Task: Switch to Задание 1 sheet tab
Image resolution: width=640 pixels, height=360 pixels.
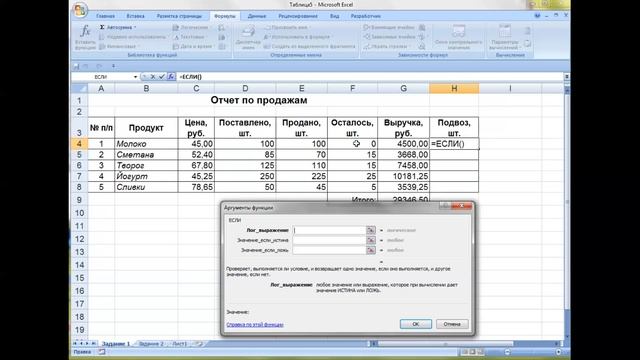Action: tap(116, 344)
